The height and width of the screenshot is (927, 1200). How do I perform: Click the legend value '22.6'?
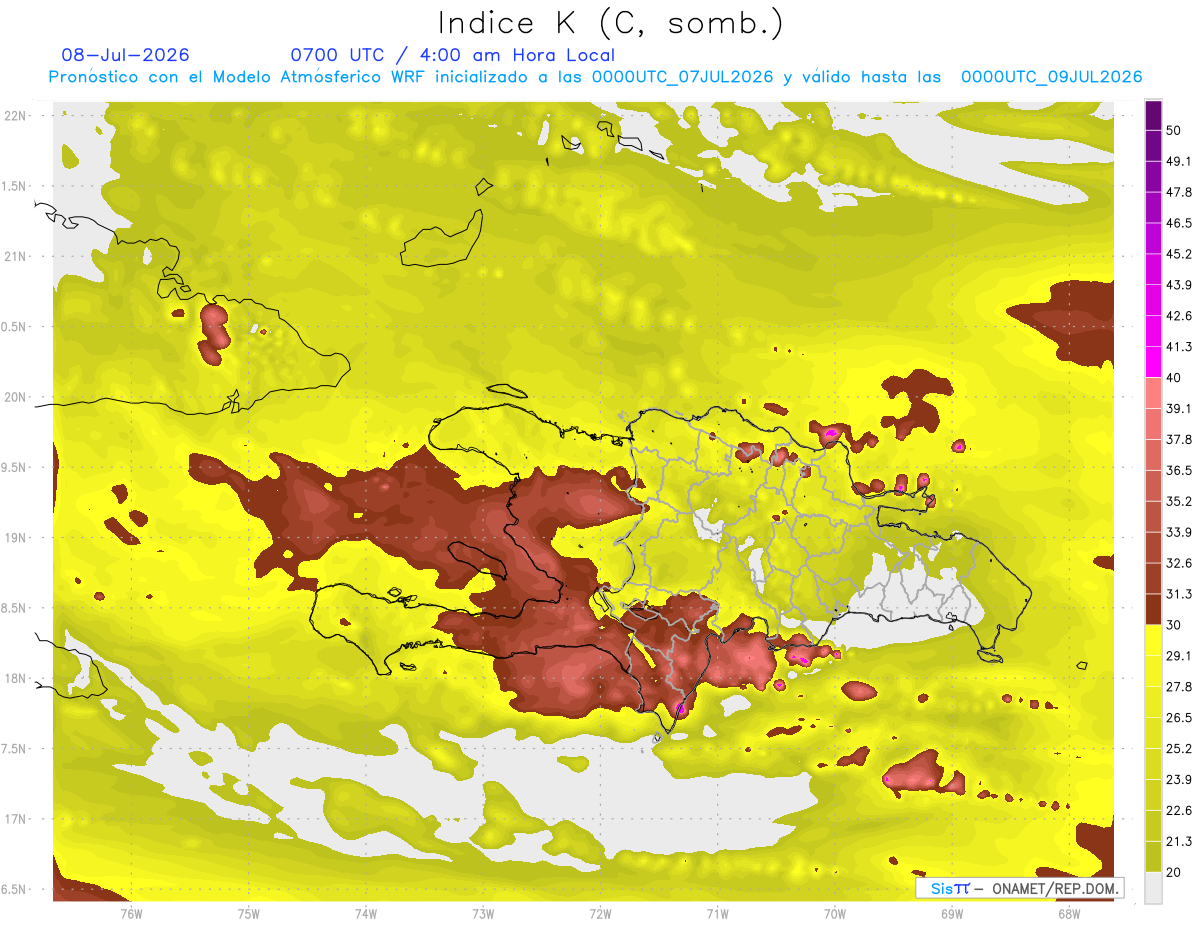tap(1179, 811)
